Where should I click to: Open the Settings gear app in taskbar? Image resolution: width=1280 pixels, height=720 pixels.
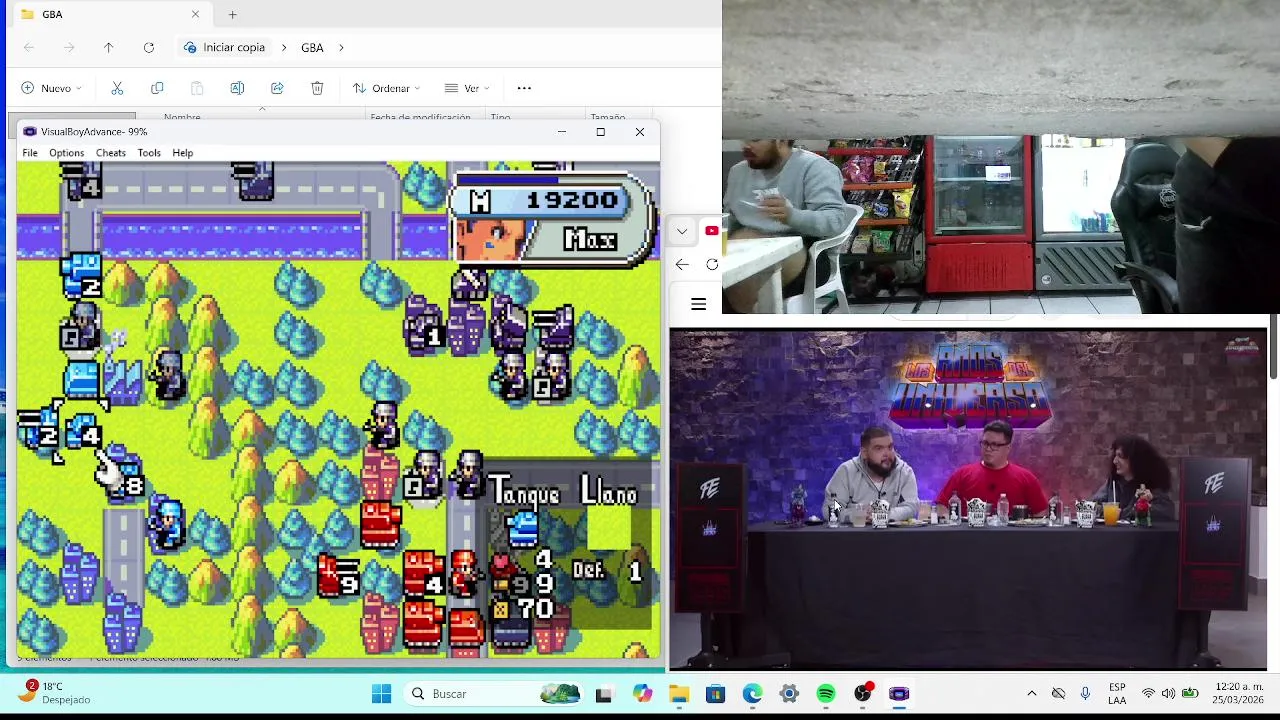[789, 694]
